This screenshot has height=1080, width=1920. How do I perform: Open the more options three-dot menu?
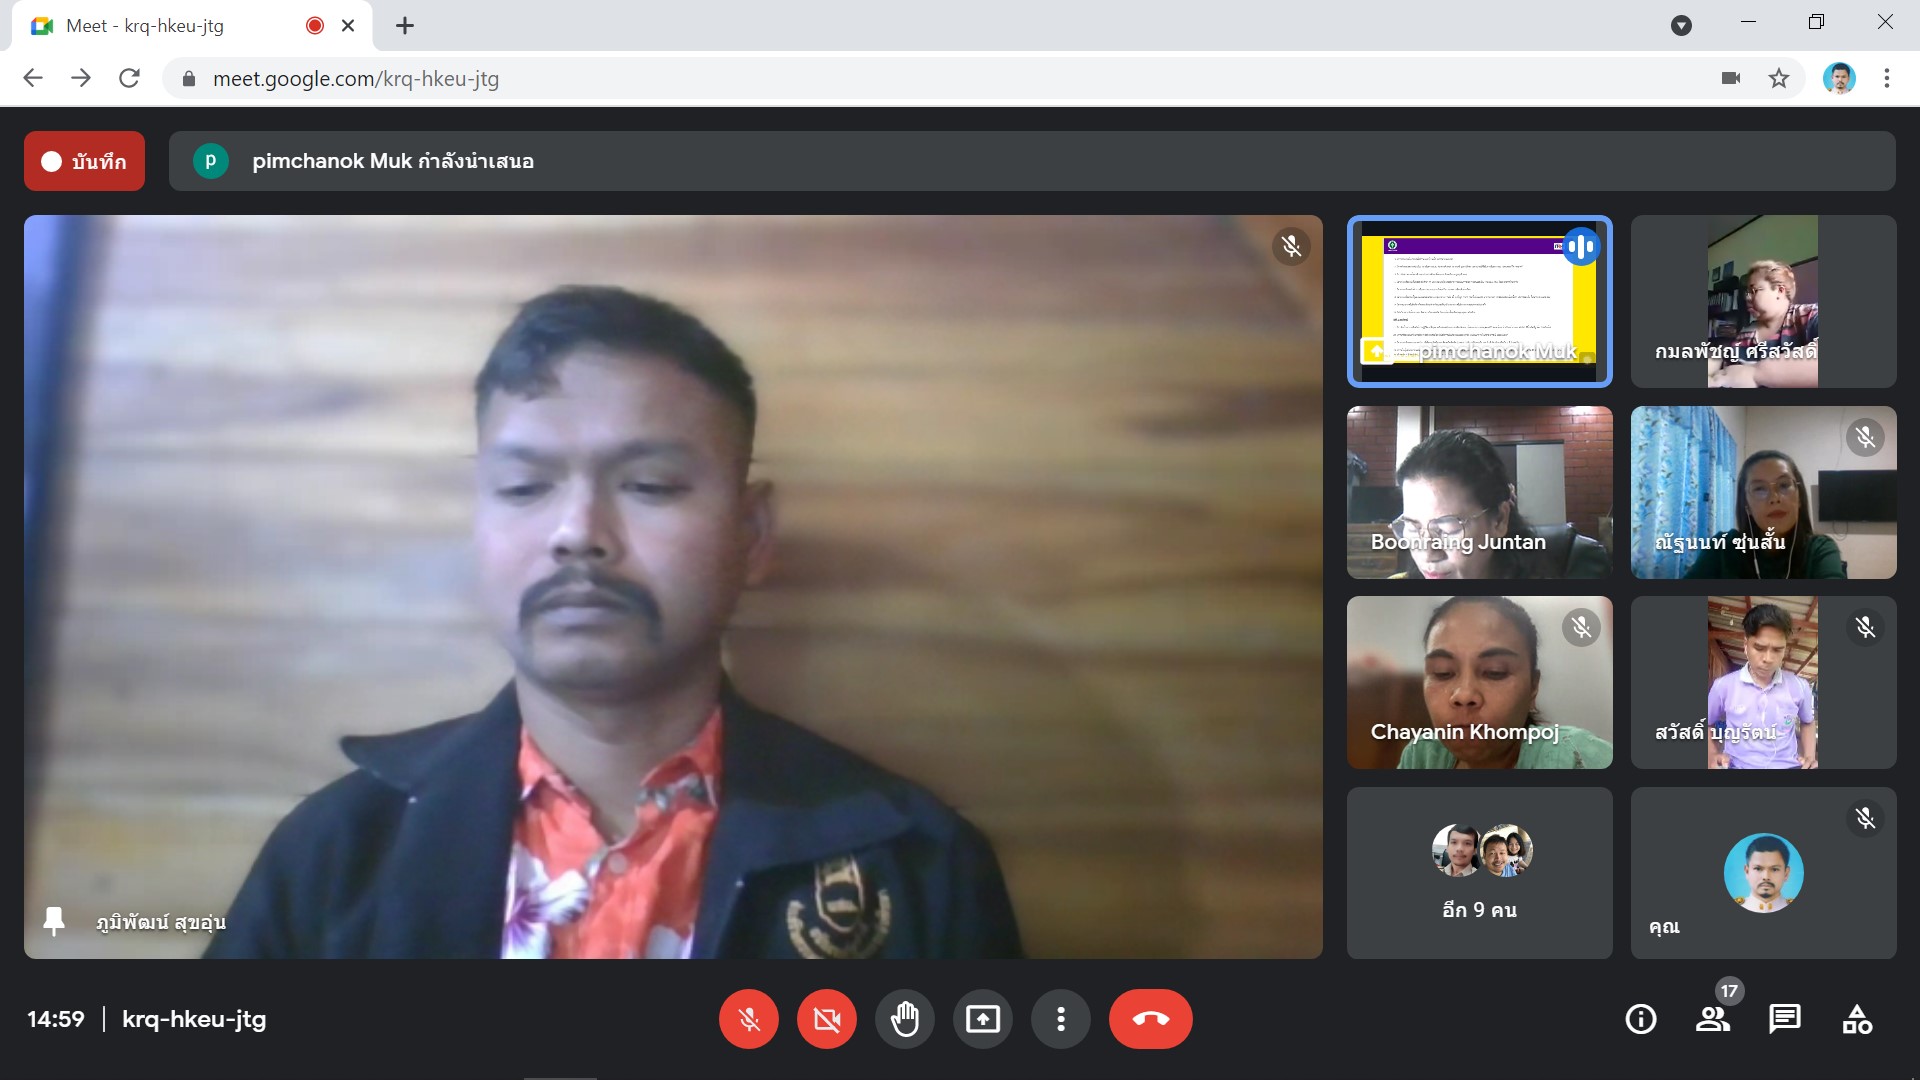(1060, 1019)
